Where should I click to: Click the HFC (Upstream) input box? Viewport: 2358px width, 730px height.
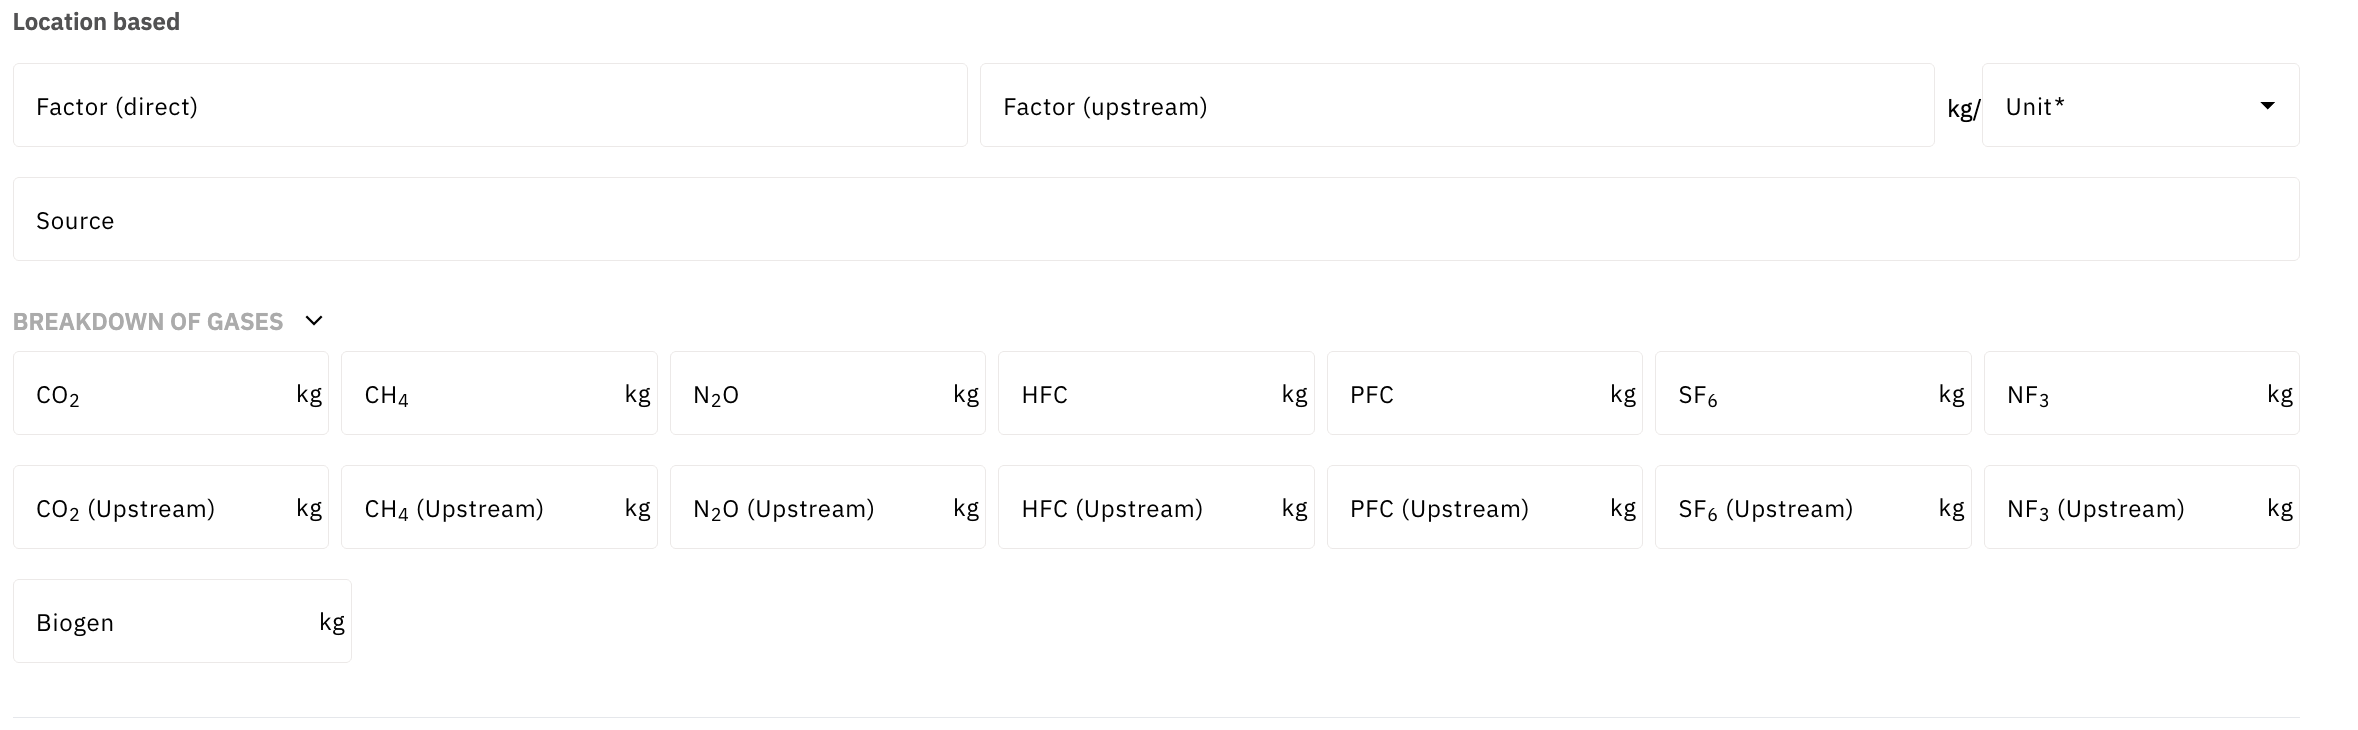tap(1145, 508)
